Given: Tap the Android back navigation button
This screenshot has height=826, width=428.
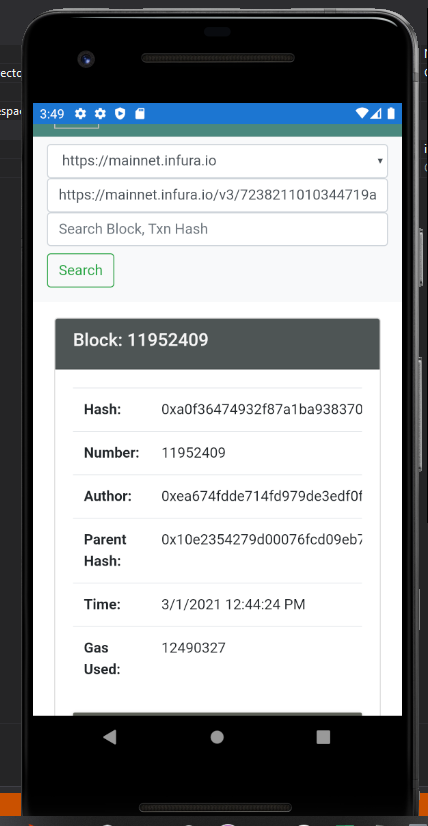Looking at the screenshot, I should (x=110, y=737).
